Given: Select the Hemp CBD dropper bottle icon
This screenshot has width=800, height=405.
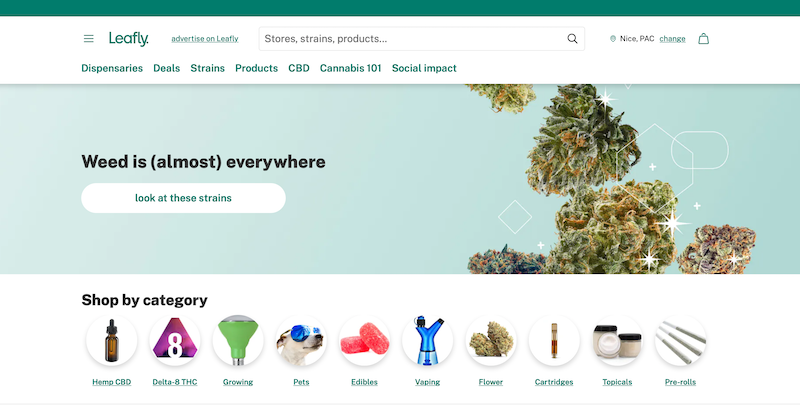Looking at the screenshot, I should pyautogui.click(x=112, y=340).
